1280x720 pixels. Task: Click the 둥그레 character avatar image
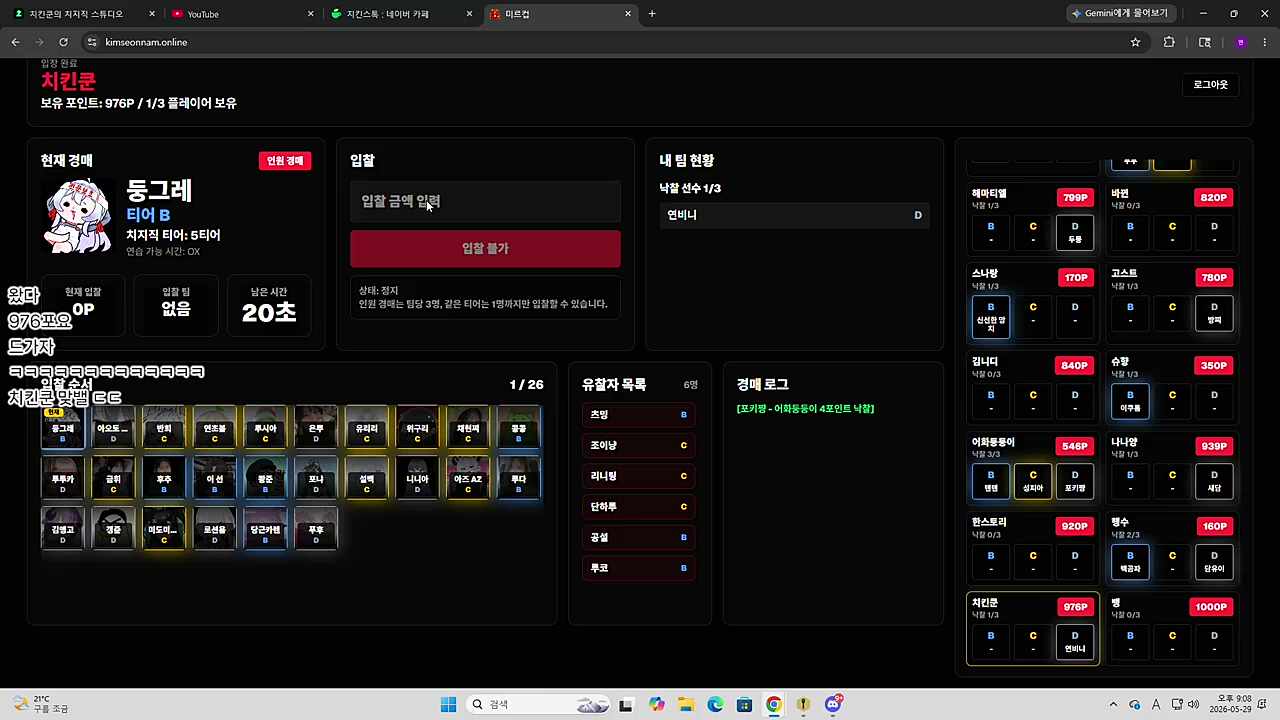[79, 216]
